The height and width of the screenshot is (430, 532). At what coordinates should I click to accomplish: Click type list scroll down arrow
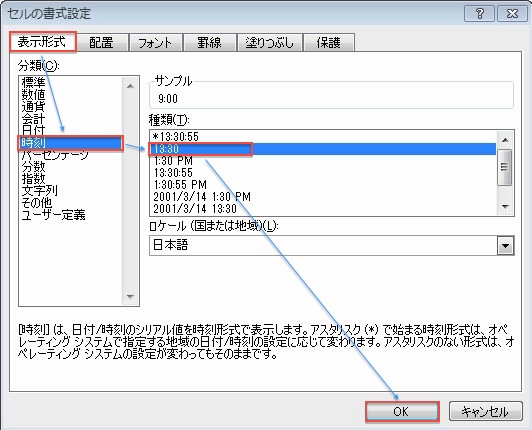point(505,206)
